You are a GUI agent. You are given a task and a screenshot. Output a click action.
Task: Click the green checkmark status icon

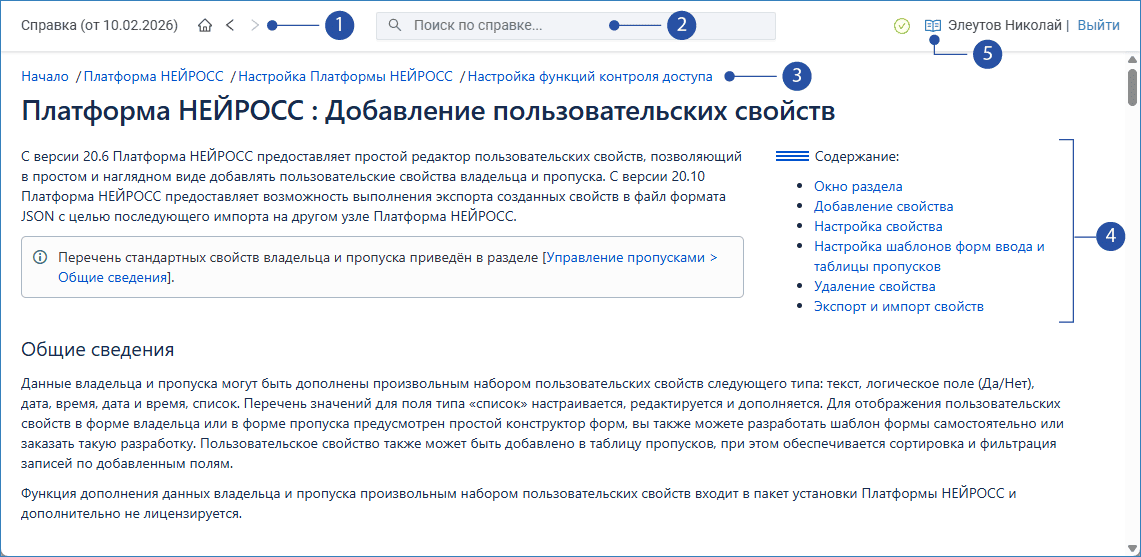[902, 26]
